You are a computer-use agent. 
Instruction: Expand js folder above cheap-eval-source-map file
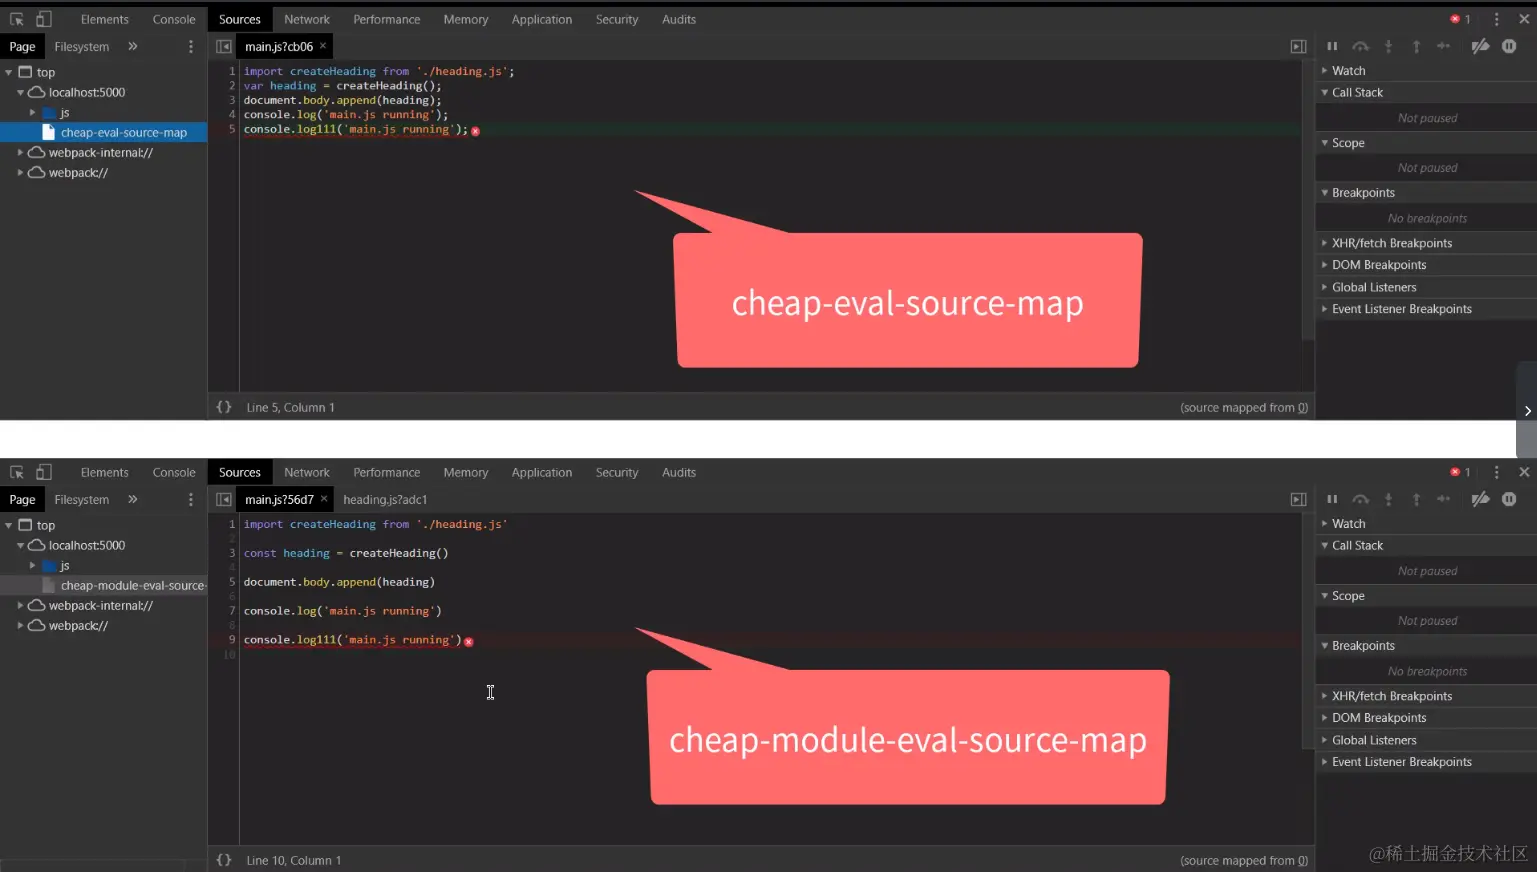[x=33, y=113]
